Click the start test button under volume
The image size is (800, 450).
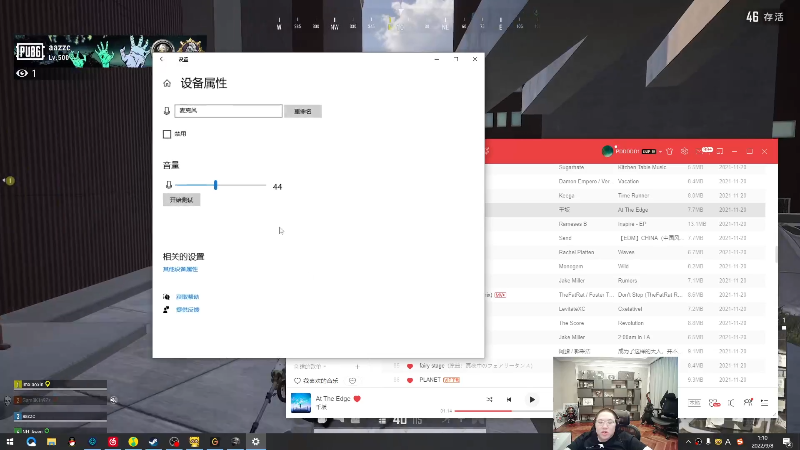181,200
